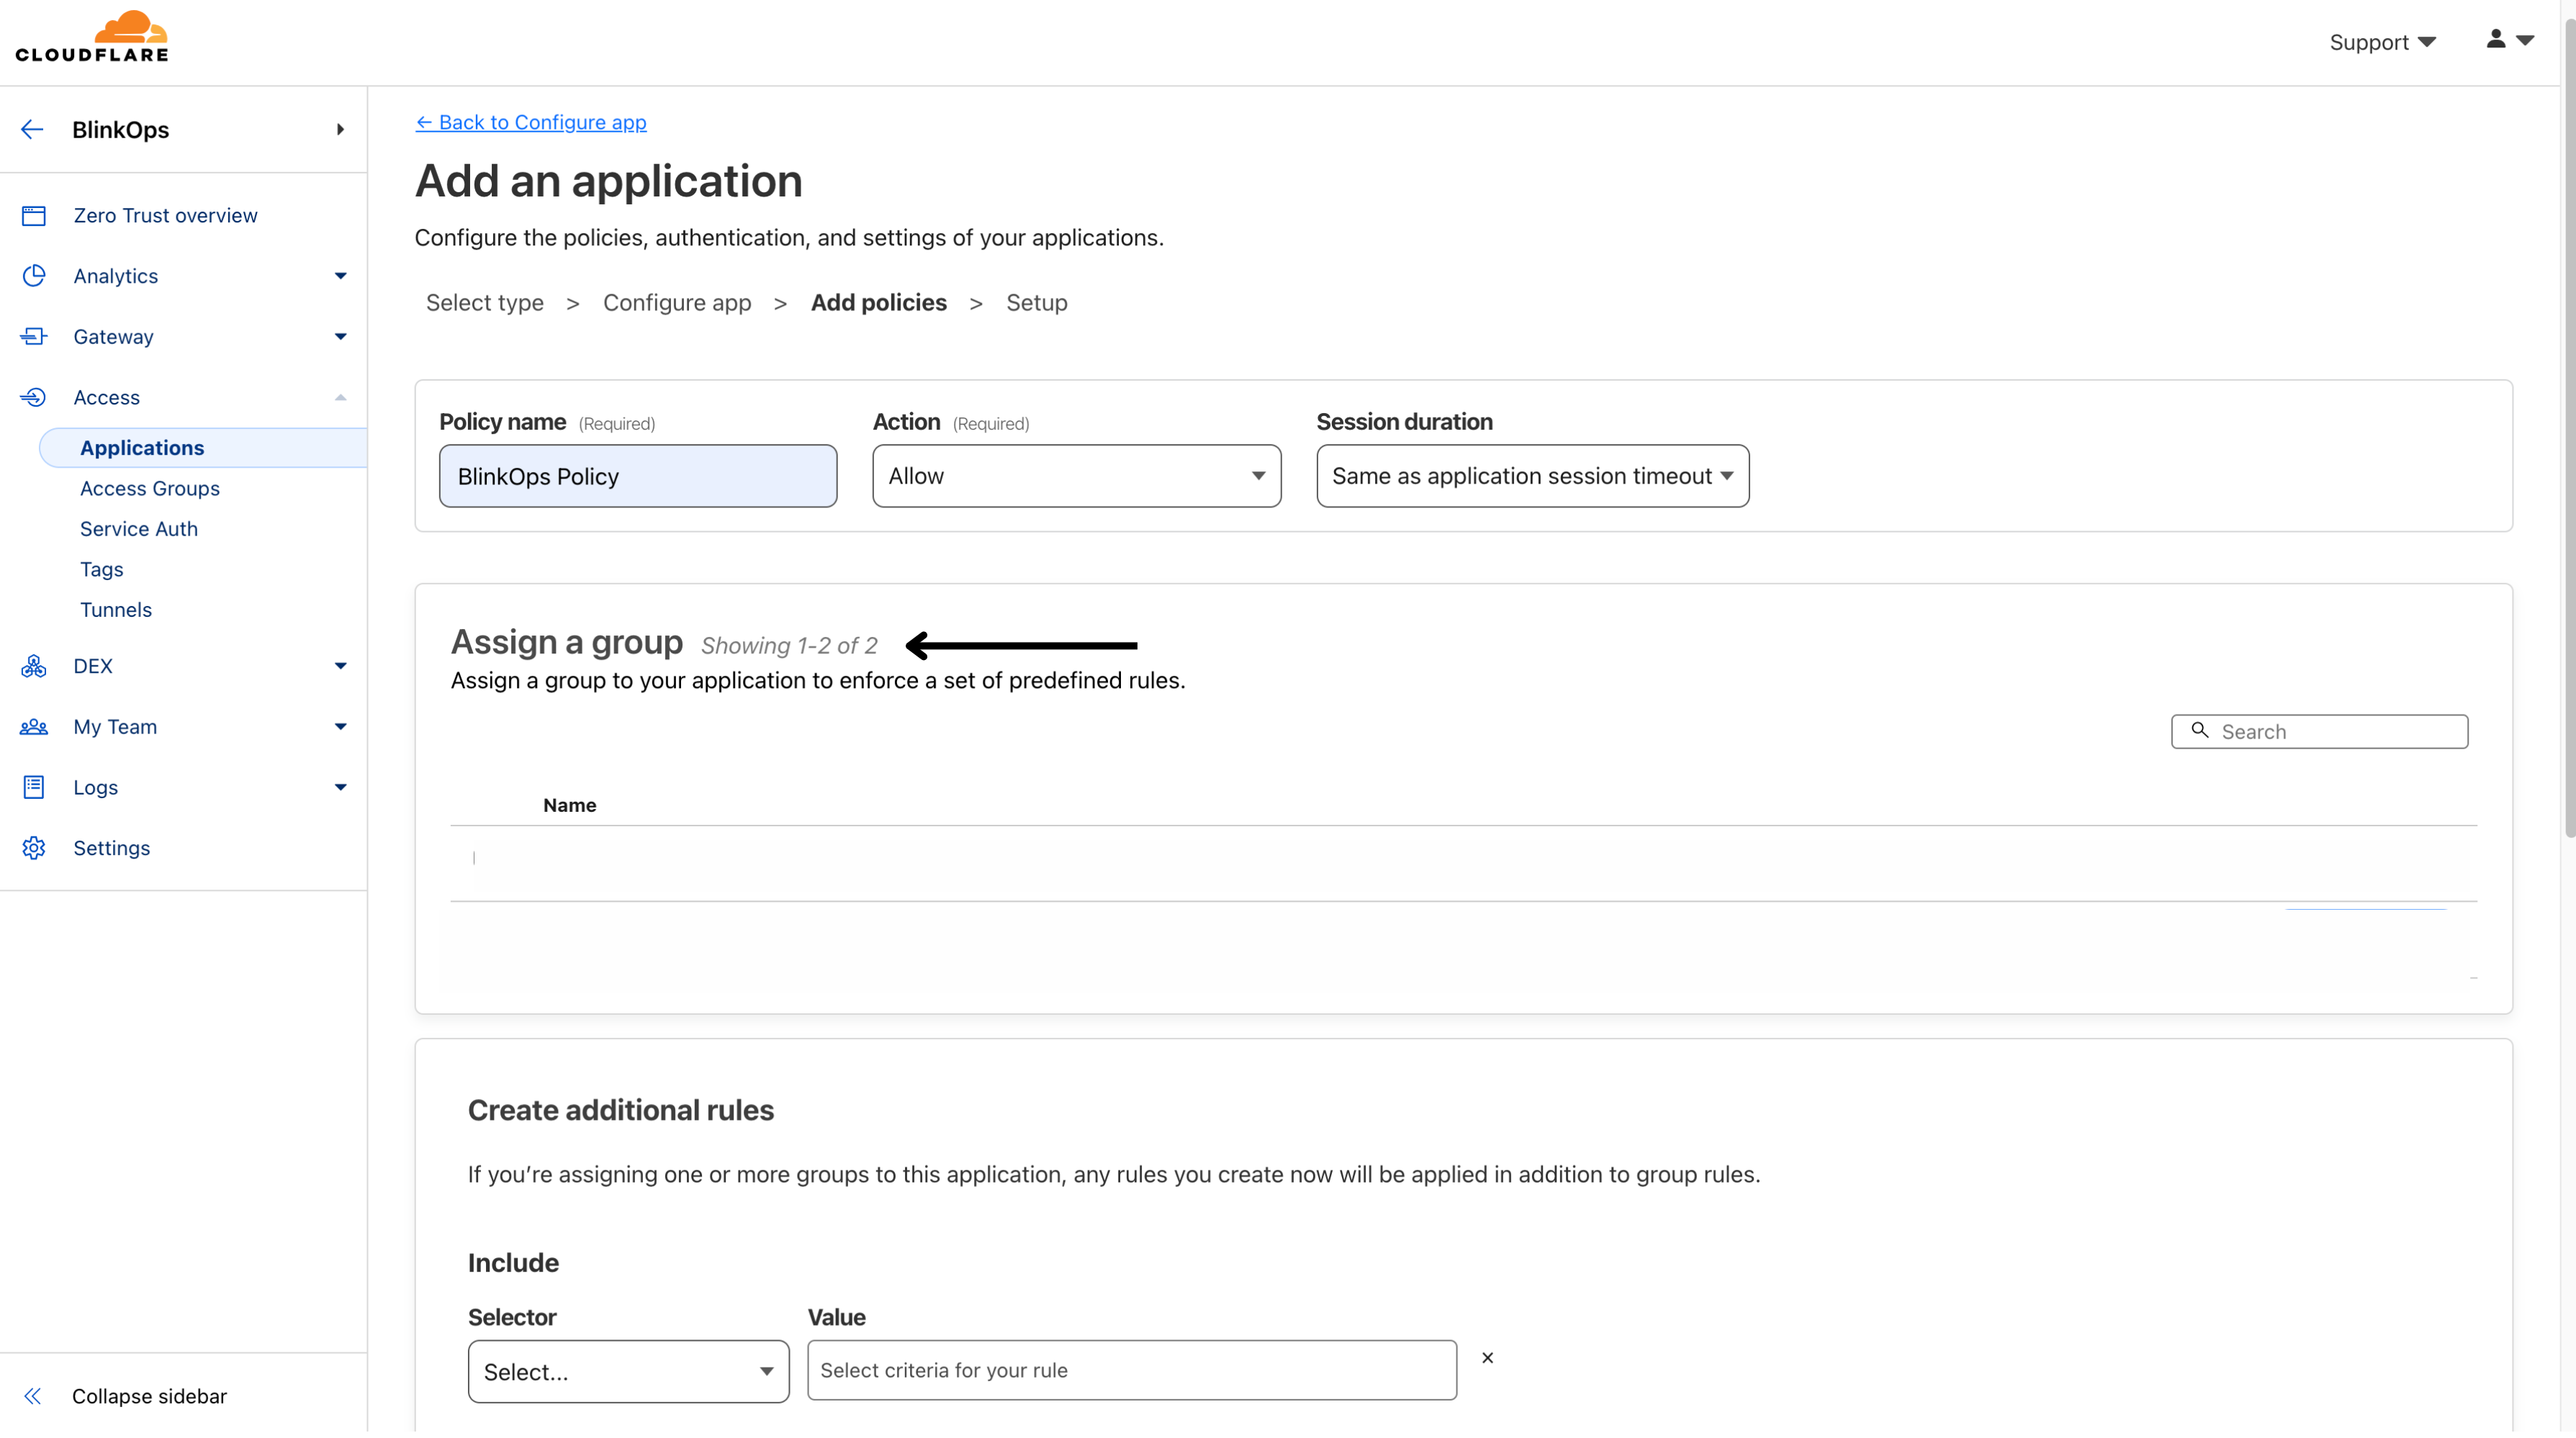Click the Select type step
This screenshot has width=2576, height=1438.
click(x=487, y=304)
